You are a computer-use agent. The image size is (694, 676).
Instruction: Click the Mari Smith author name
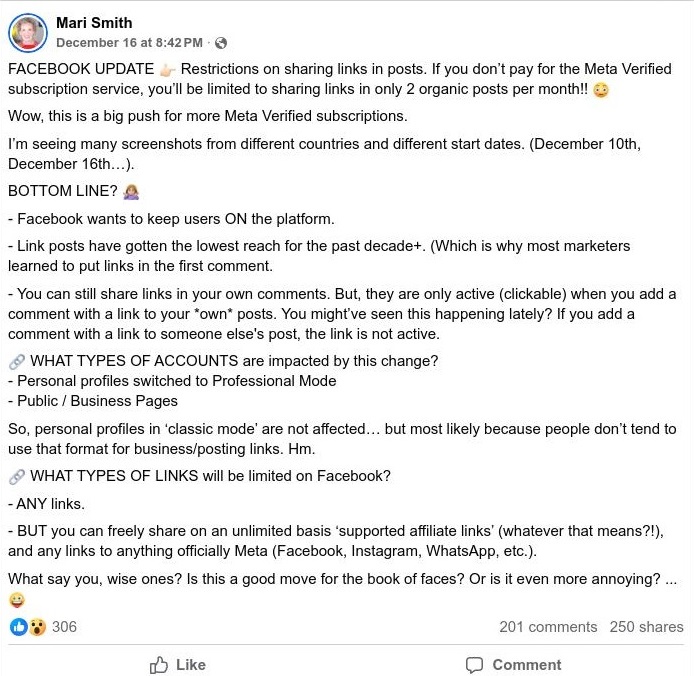[x=94, y=22]
